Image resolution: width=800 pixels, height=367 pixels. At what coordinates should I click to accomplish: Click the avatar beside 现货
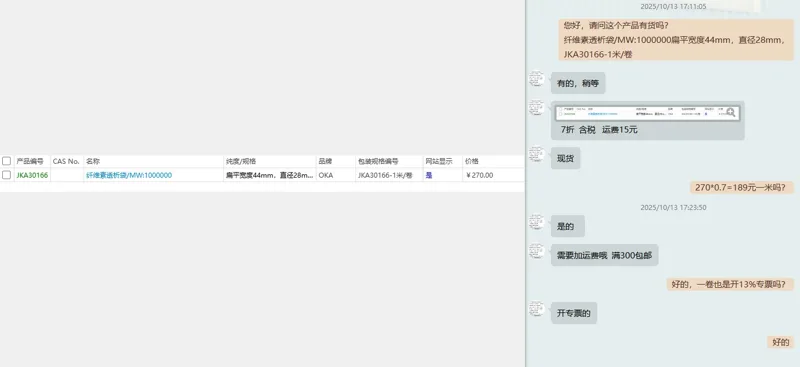coord(537,154)
